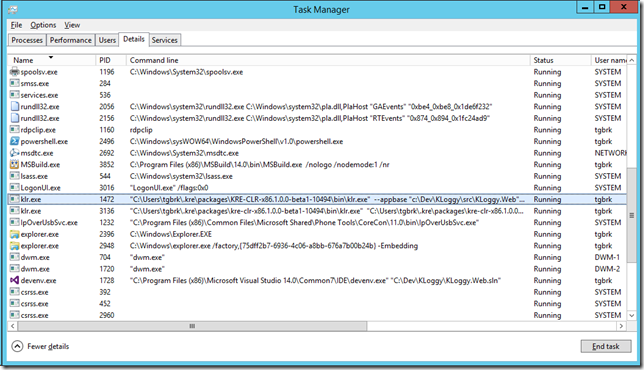This screenshot has width=644, height=370.
Task: Select the Details tab
Action: pyautogui.click(x=134, y=39)
